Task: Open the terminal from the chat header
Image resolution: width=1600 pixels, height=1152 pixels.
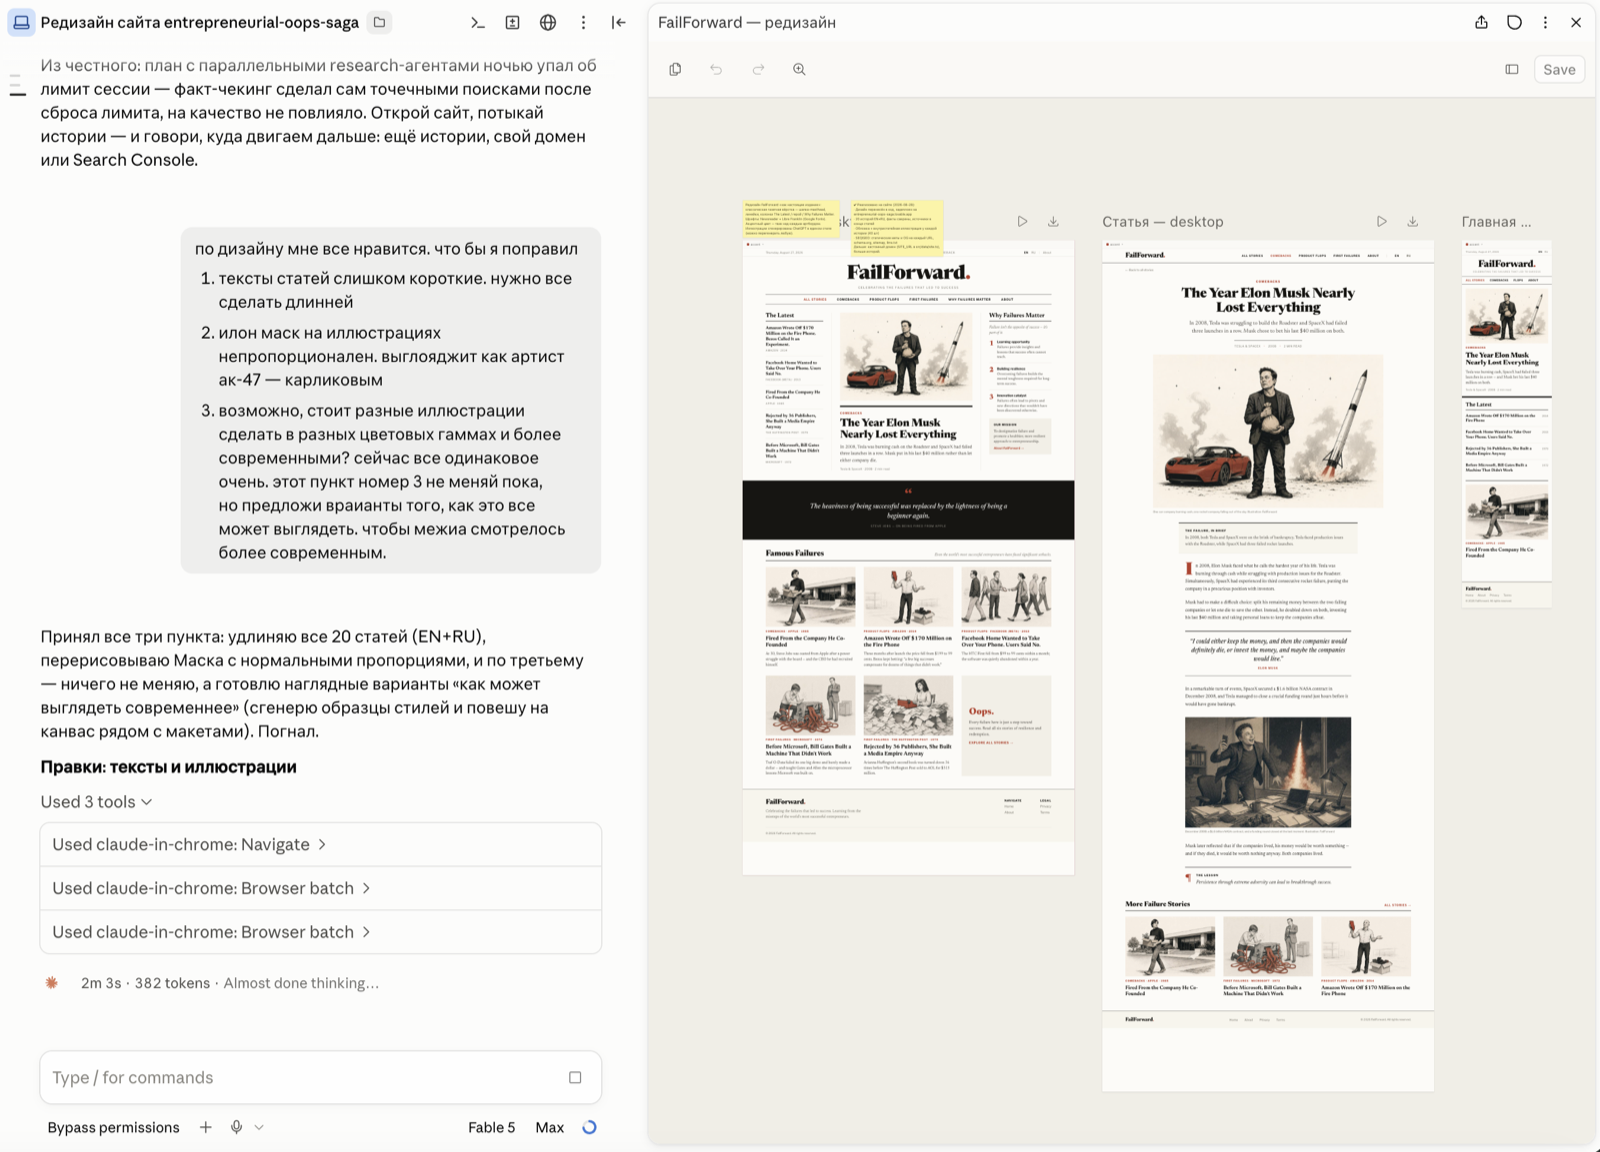Action: pos(478,22)
